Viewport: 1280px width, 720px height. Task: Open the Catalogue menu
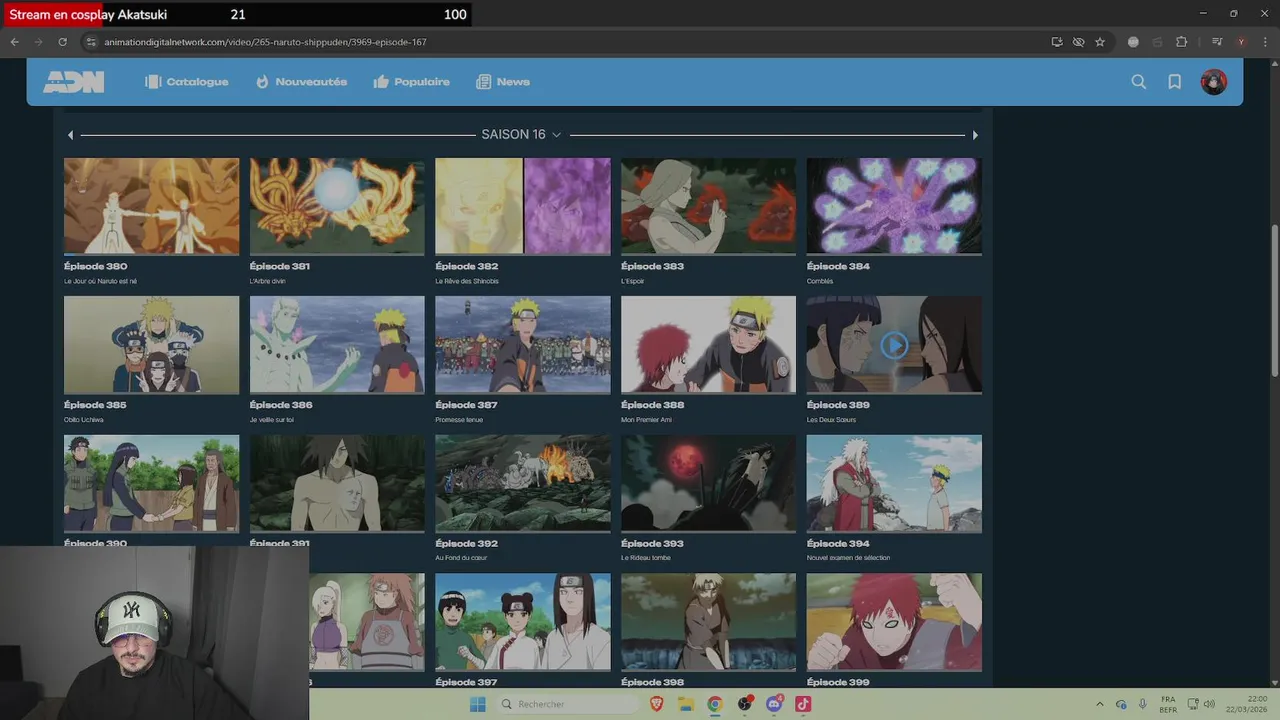point(187,82)
